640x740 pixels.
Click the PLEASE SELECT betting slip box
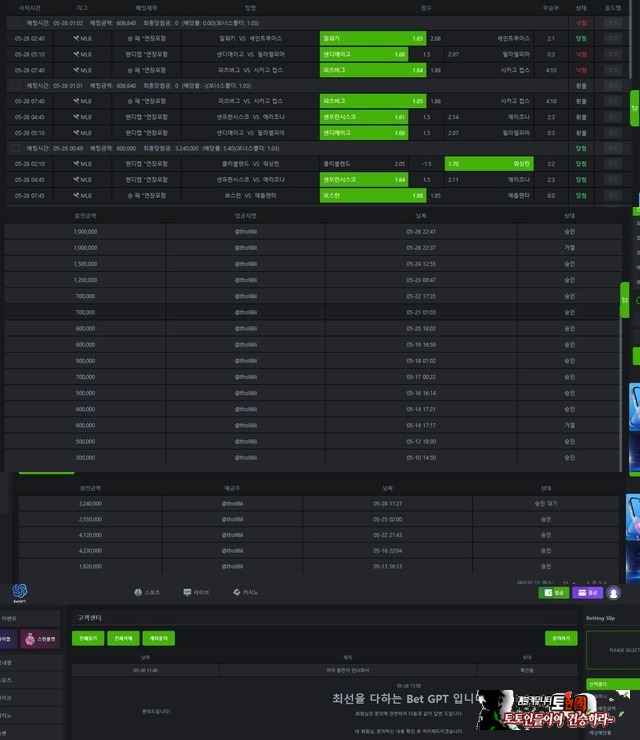[613, 650]
